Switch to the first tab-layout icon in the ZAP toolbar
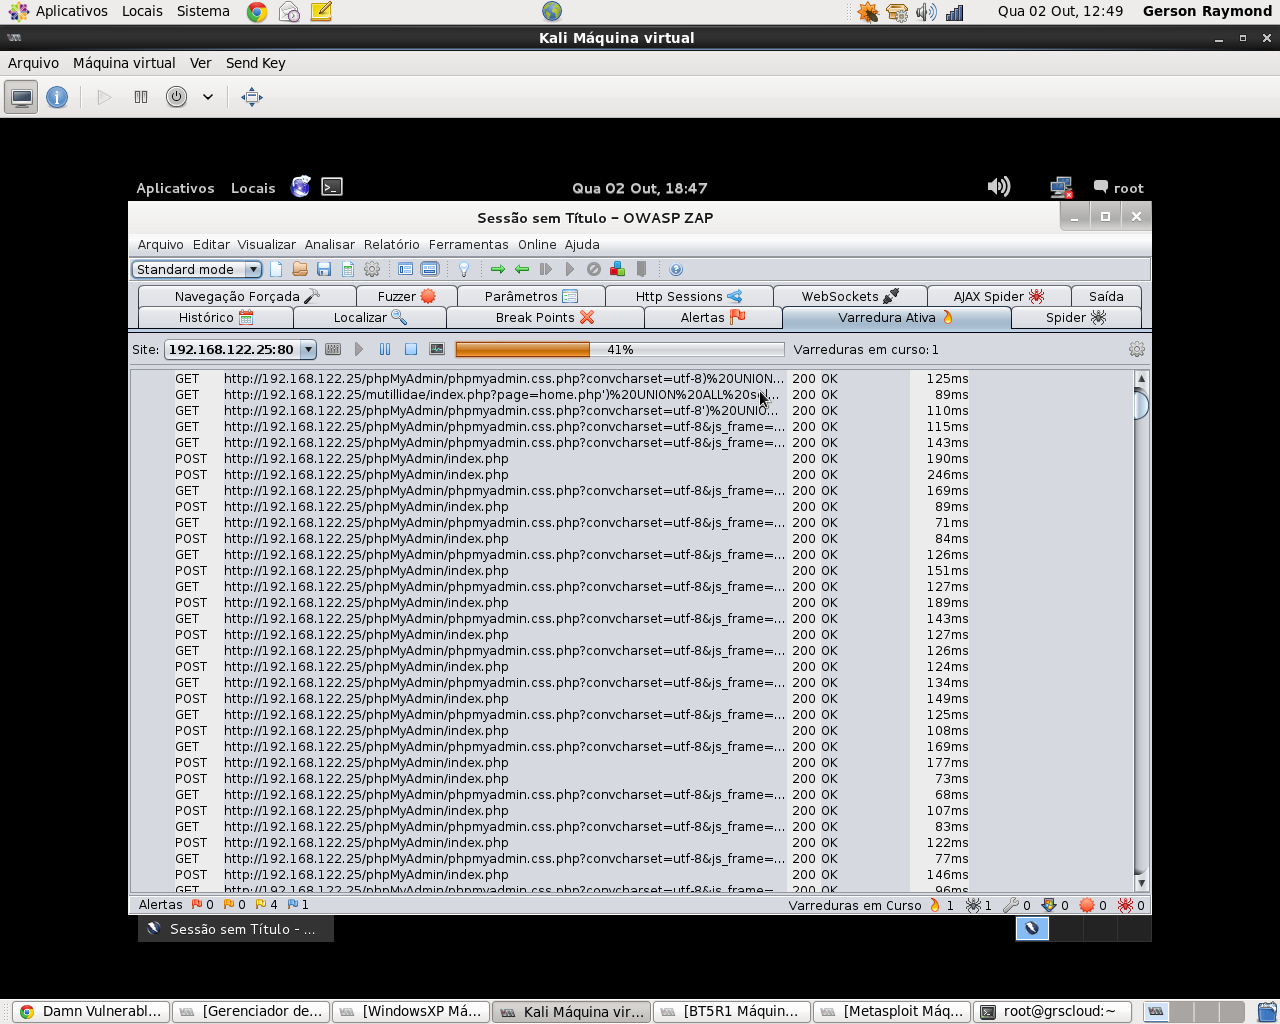 (405, 269)
